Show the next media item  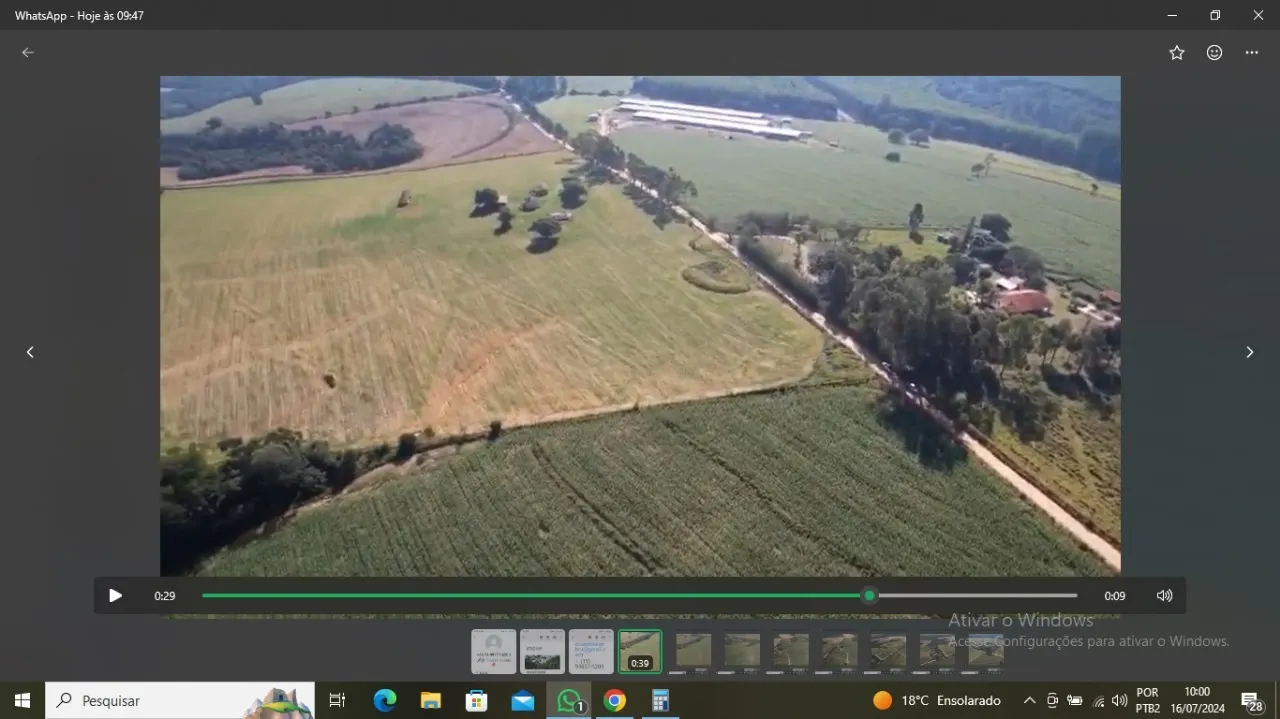coord(1249,352)
